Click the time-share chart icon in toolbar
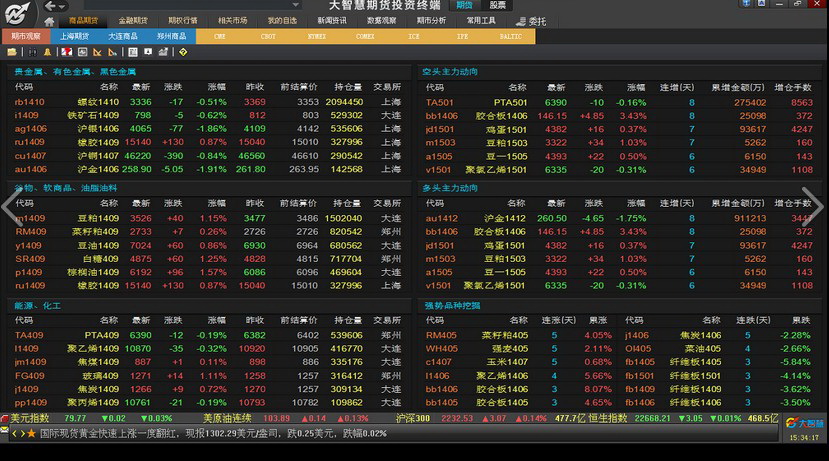Image resolution: width=829 pixels, height=461 pixels. point(82,52)
